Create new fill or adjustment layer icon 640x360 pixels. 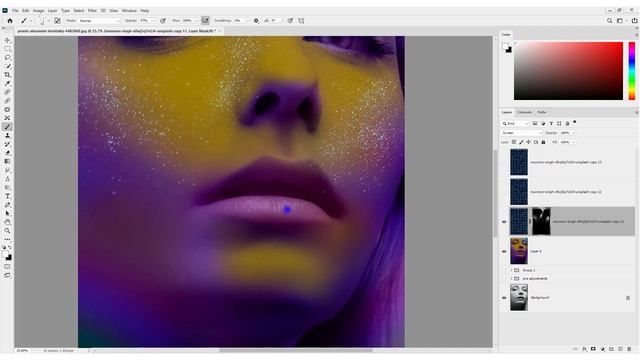click(x=602, y=349)
